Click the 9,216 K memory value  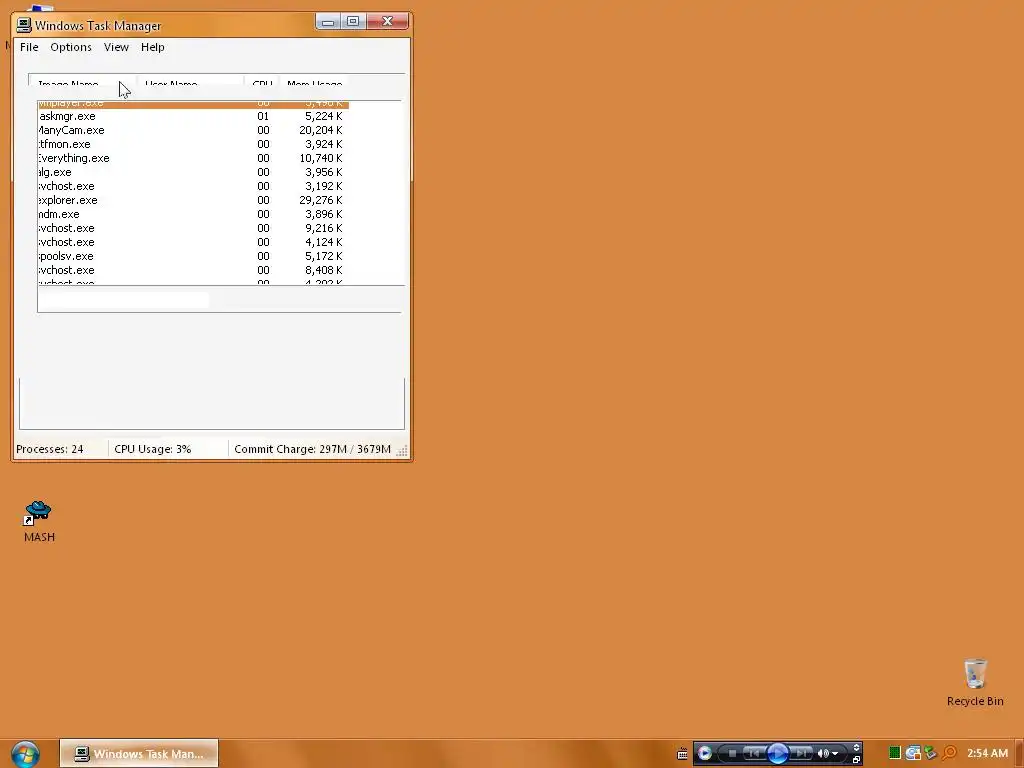click(323, 228)
